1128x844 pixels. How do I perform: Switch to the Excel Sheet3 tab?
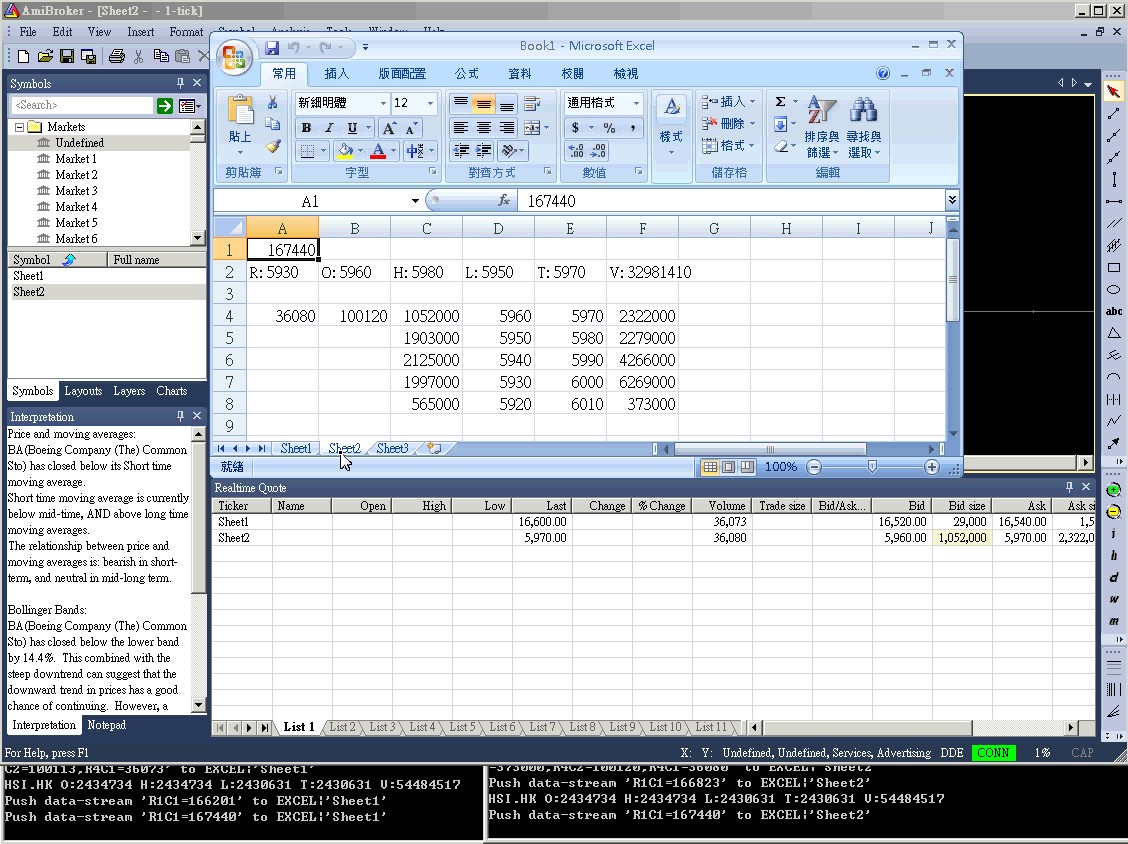pos(392,448)
